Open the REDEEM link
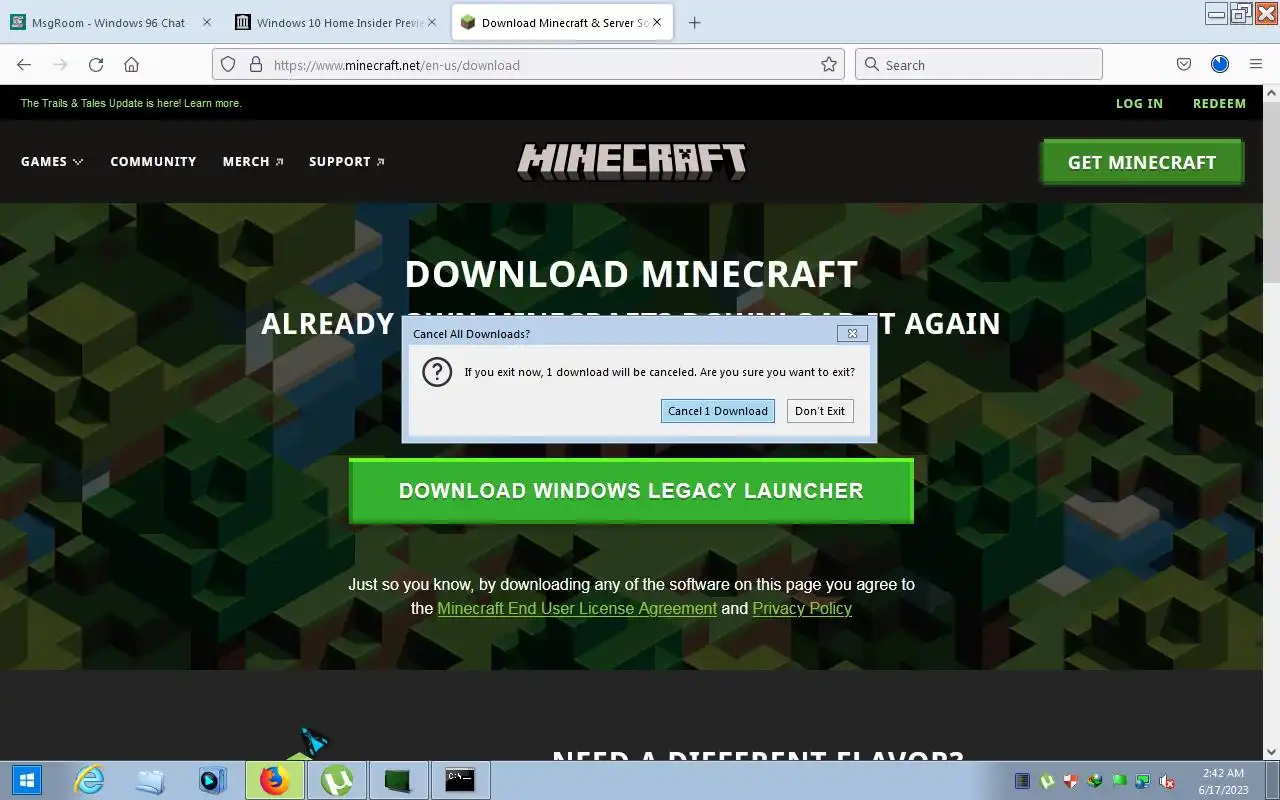 pos(1219,103)
